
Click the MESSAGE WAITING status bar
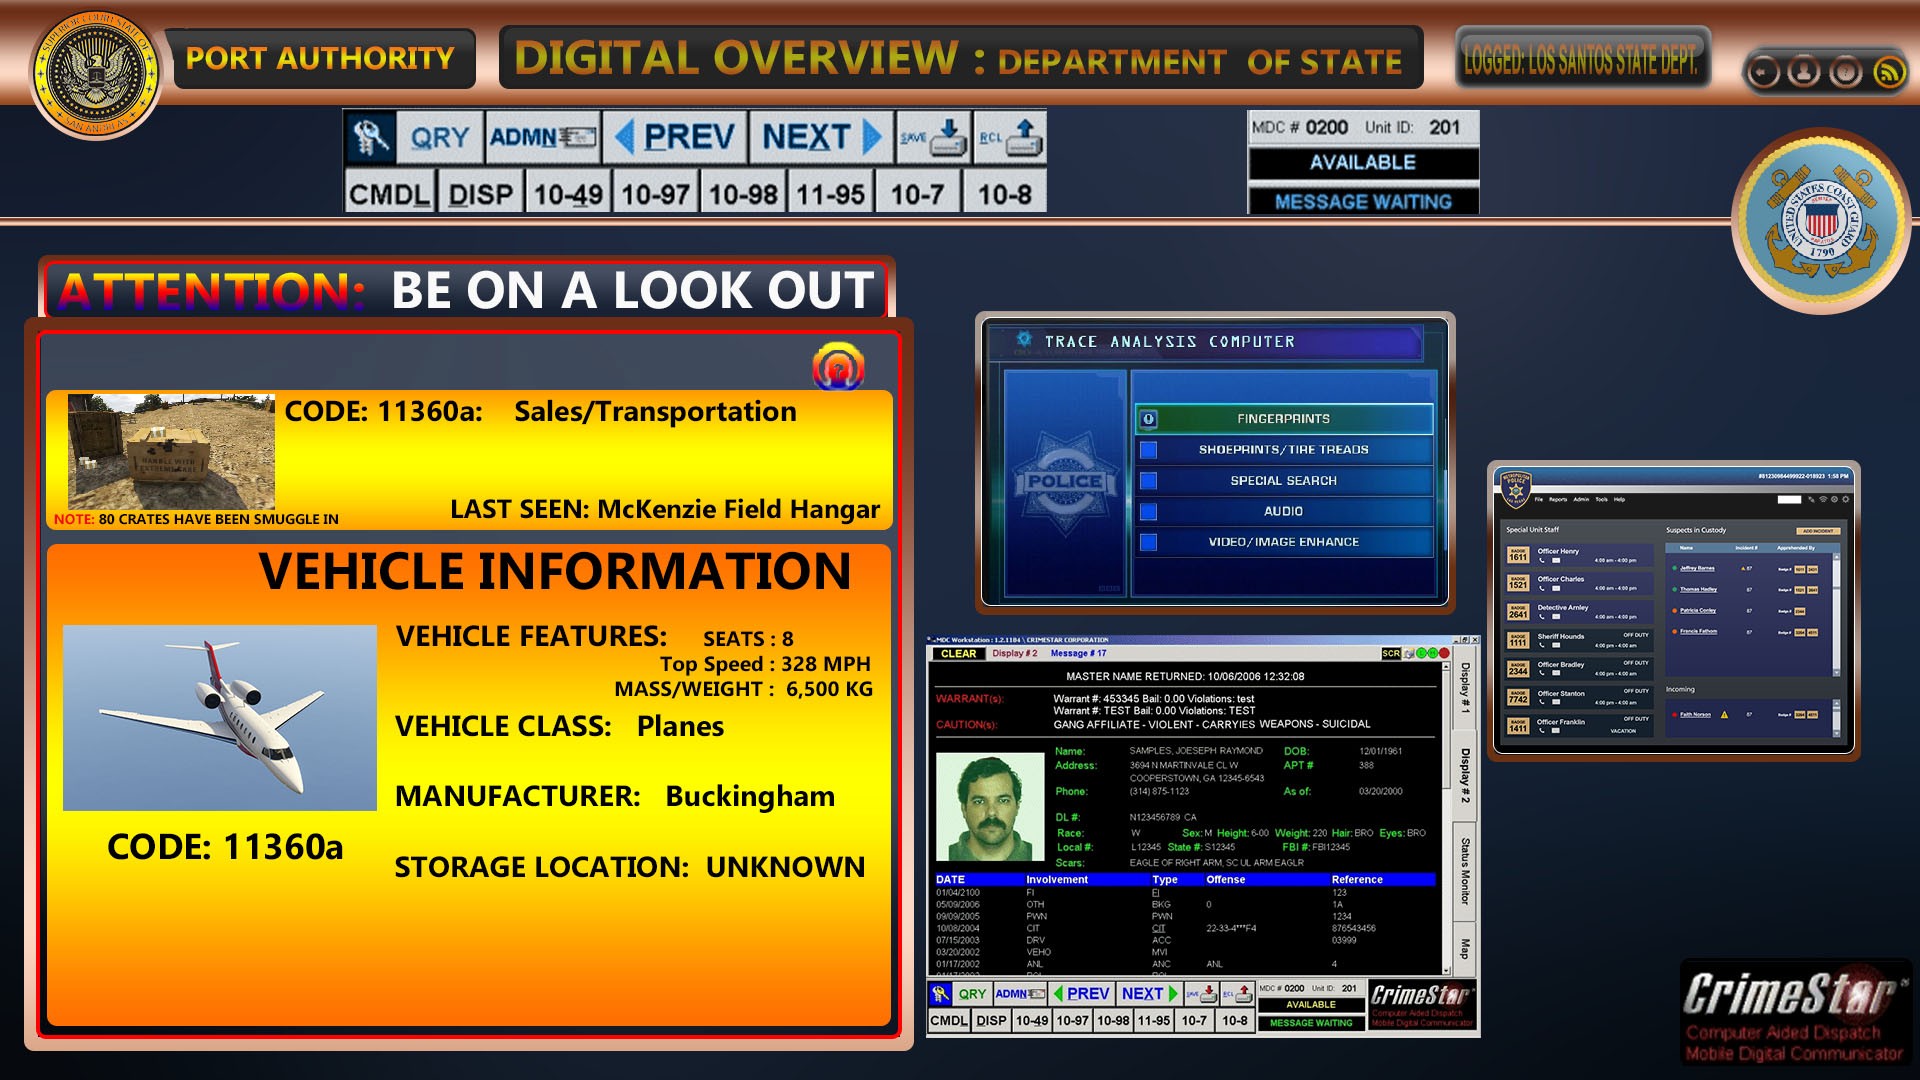point(1362,202)
